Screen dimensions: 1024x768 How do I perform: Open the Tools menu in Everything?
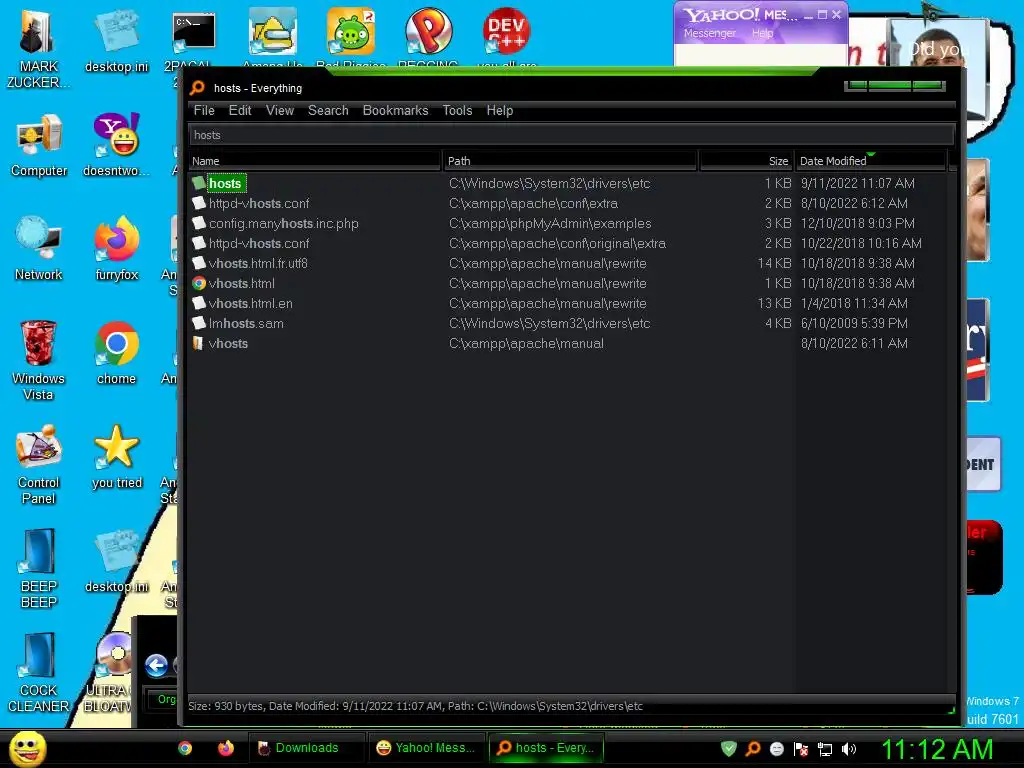pos(457,110)
